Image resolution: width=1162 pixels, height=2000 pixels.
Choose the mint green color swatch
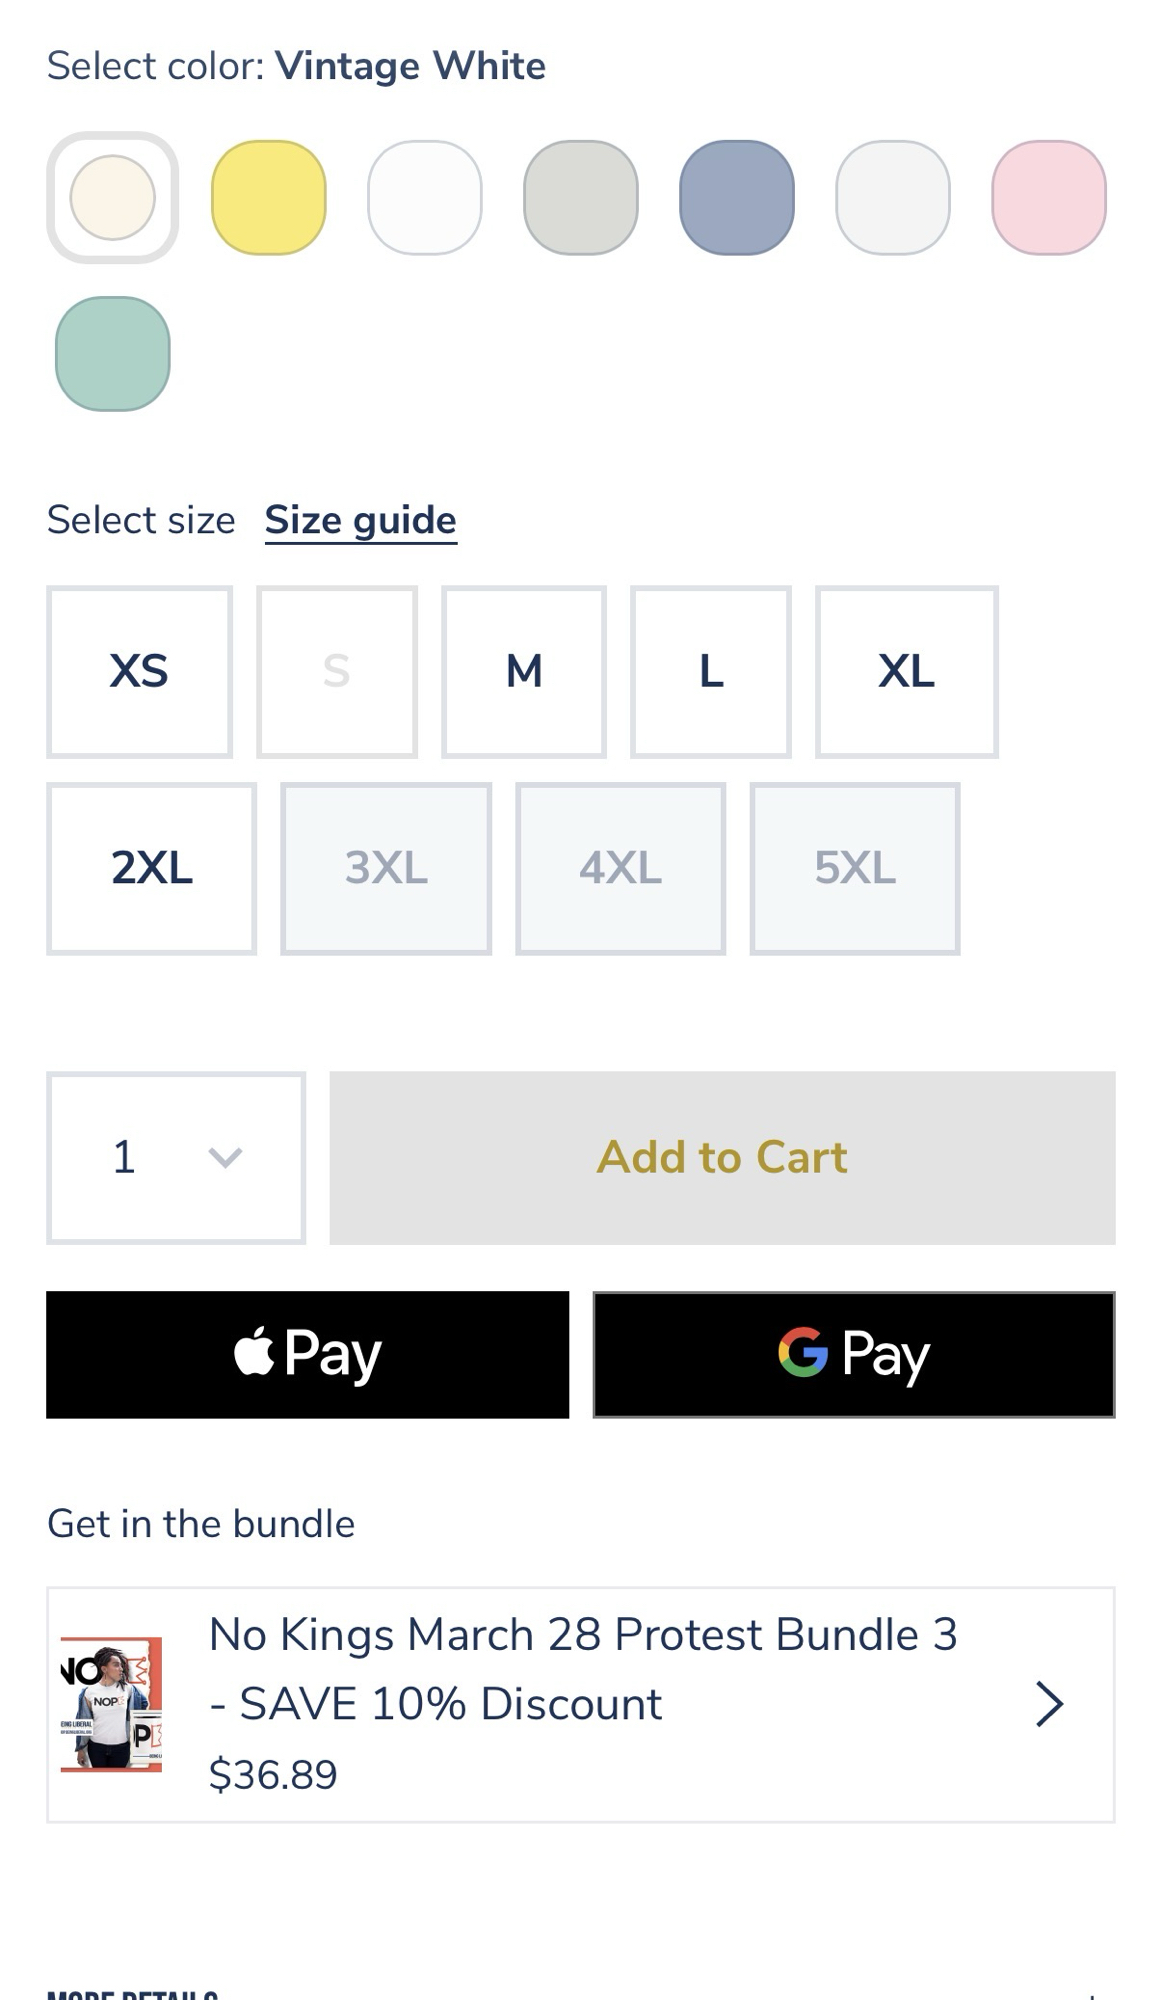(x=112, y=354)
